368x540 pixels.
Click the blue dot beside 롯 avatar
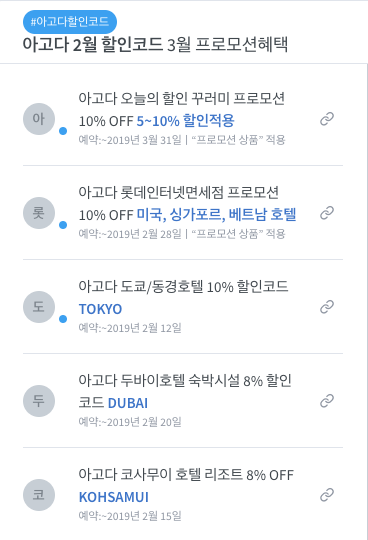[x=63, y=225]
